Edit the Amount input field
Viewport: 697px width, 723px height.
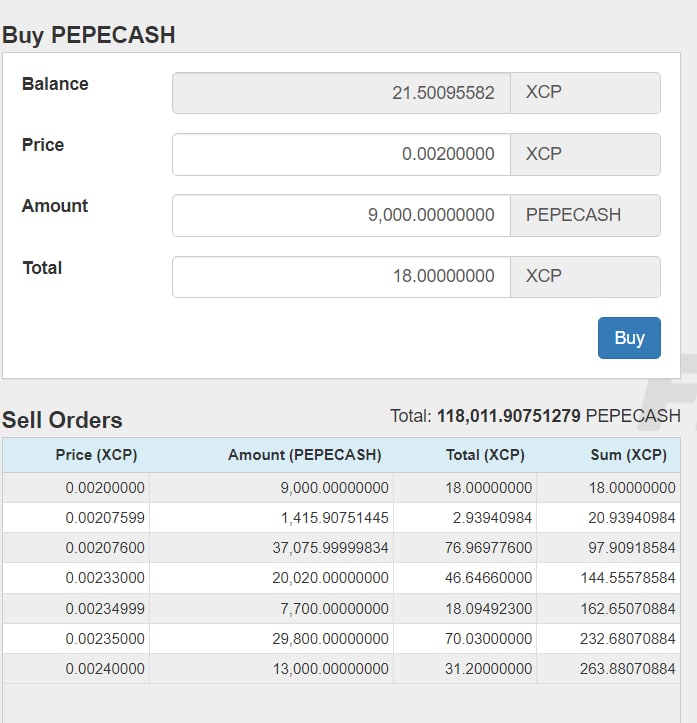coord(342,215)
